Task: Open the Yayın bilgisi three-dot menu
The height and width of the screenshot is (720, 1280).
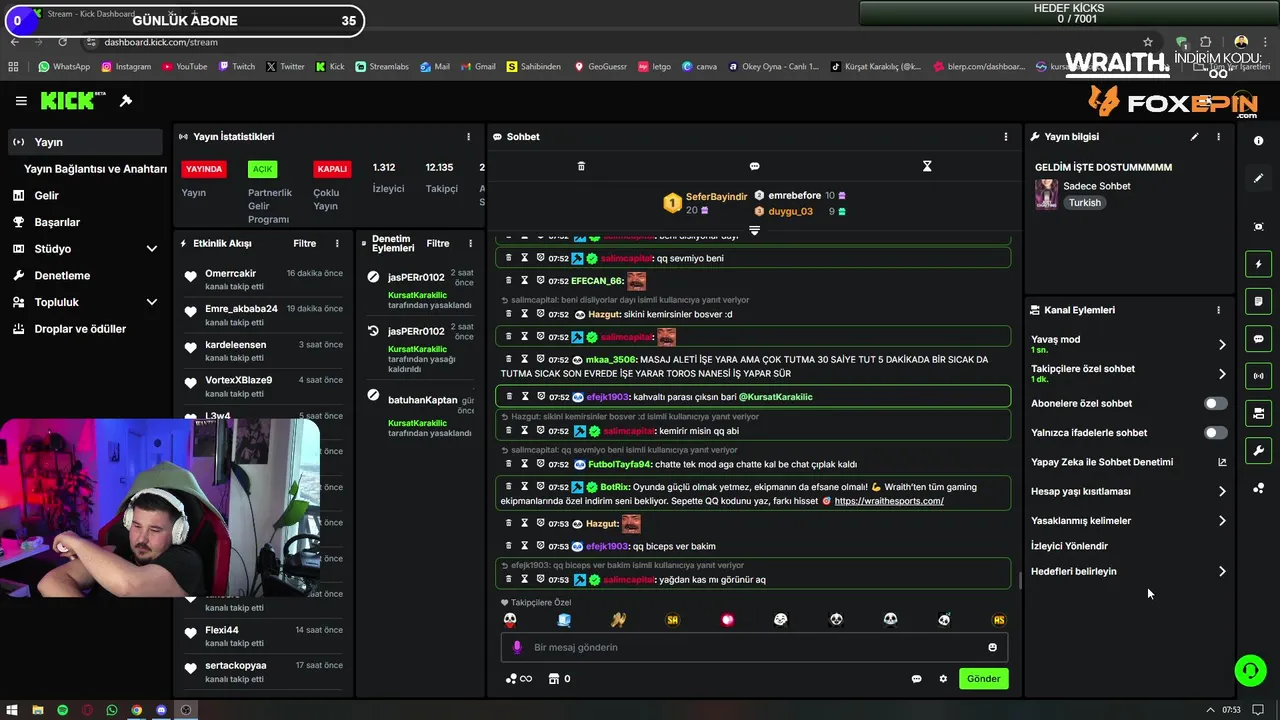Action: click(1218, 136)
